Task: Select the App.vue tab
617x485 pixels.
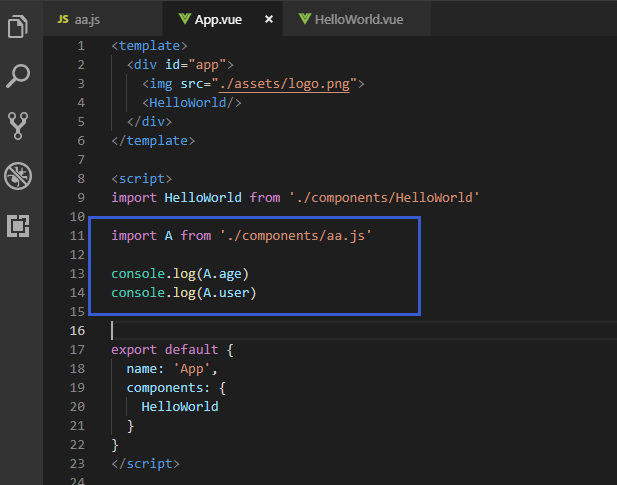Action: [x=222, y=19]
